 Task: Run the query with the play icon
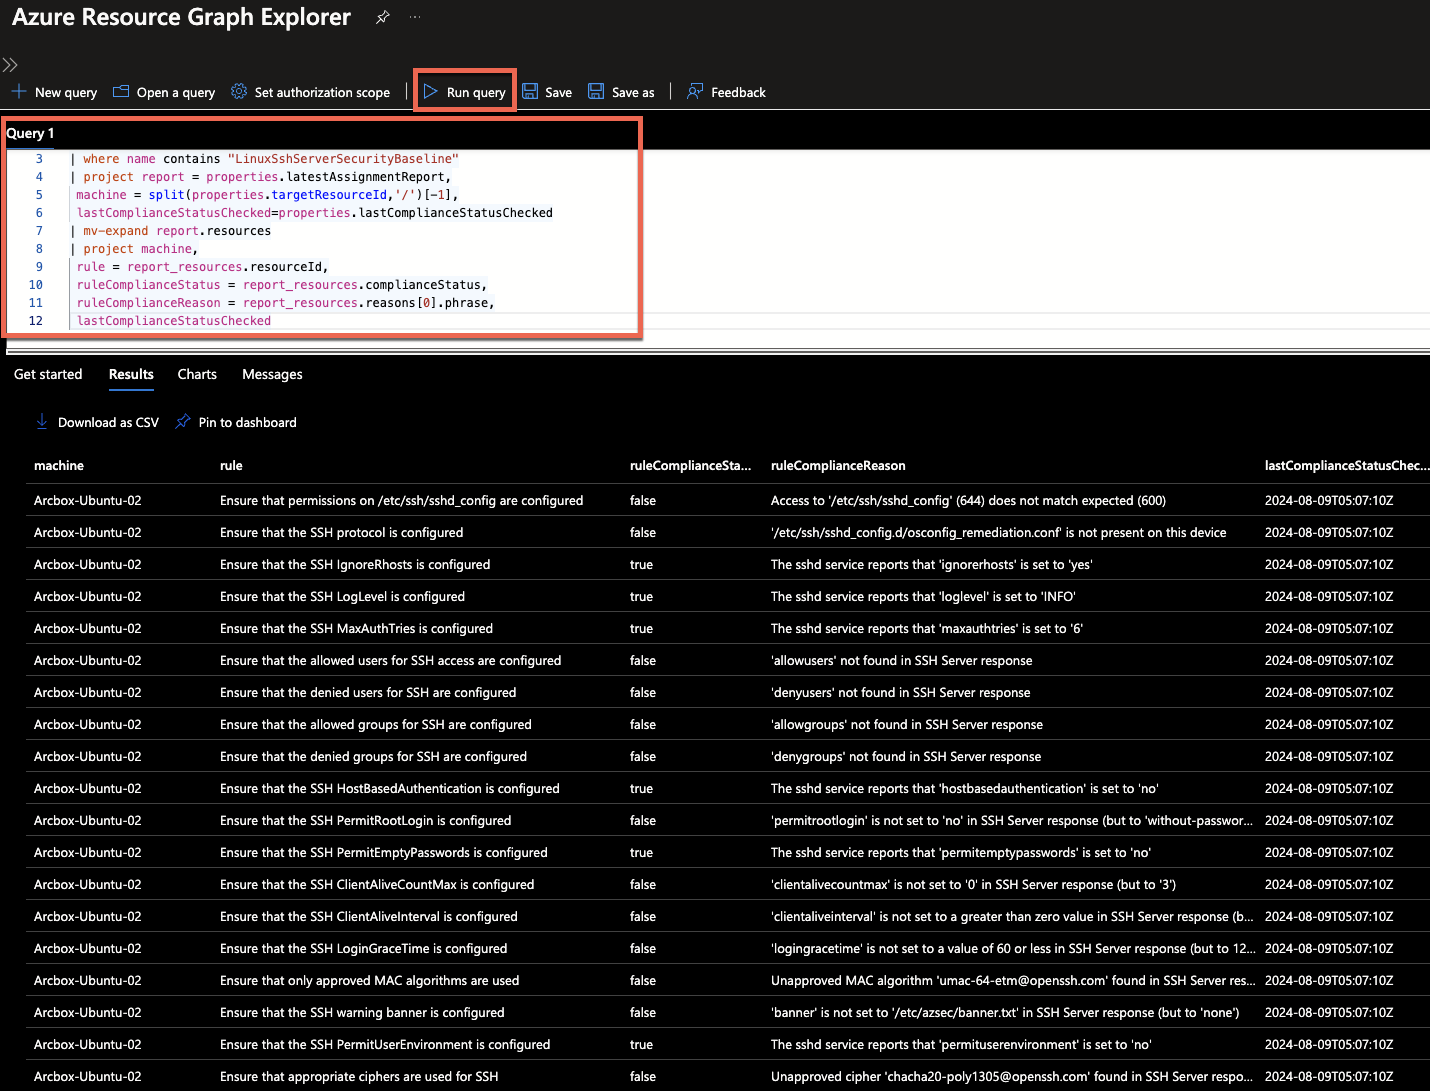pos(431,92)
